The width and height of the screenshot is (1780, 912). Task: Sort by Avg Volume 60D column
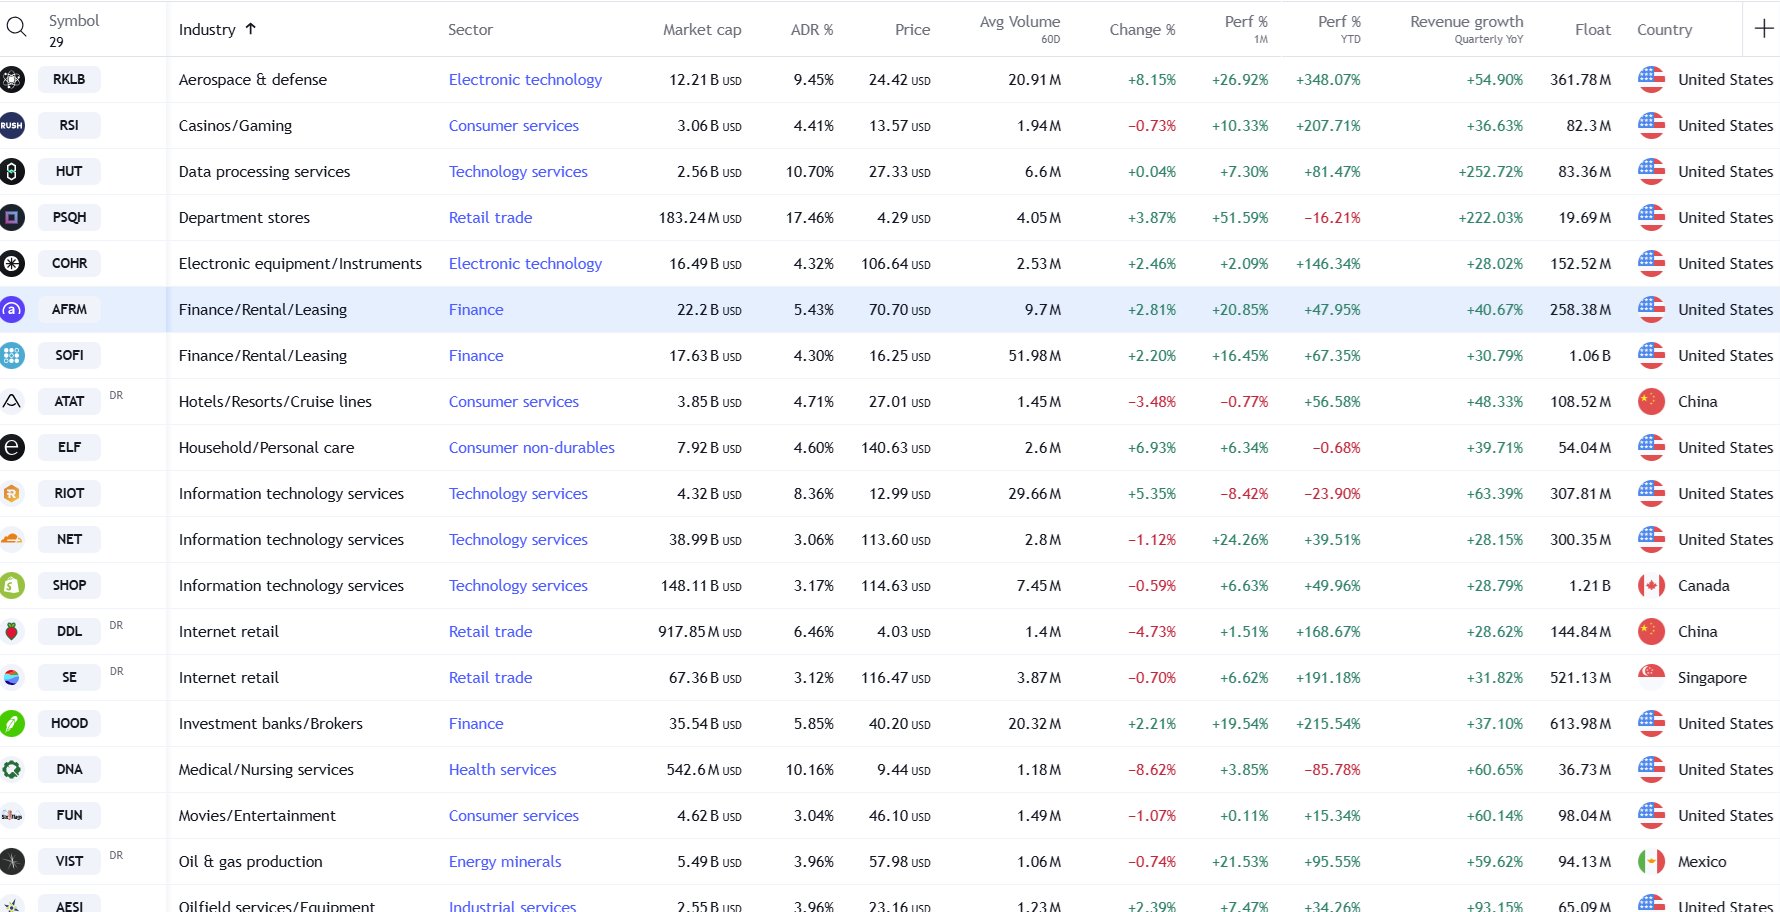click(x=1020, y=29)
